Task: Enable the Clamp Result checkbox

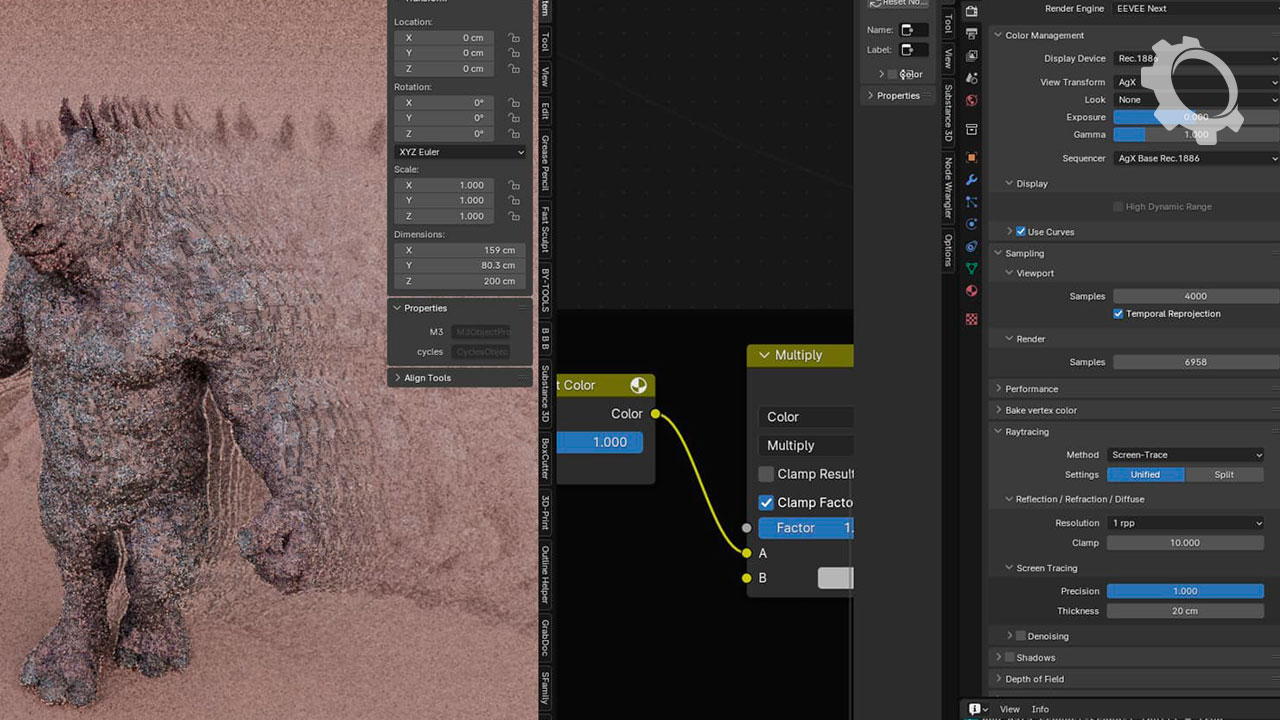Action: [x=766, y=474]
